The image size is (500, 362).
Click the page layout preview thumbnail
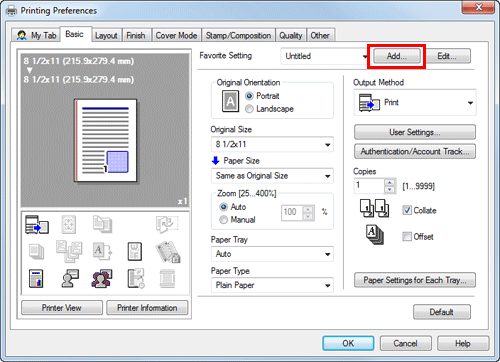tap(105, 141)
